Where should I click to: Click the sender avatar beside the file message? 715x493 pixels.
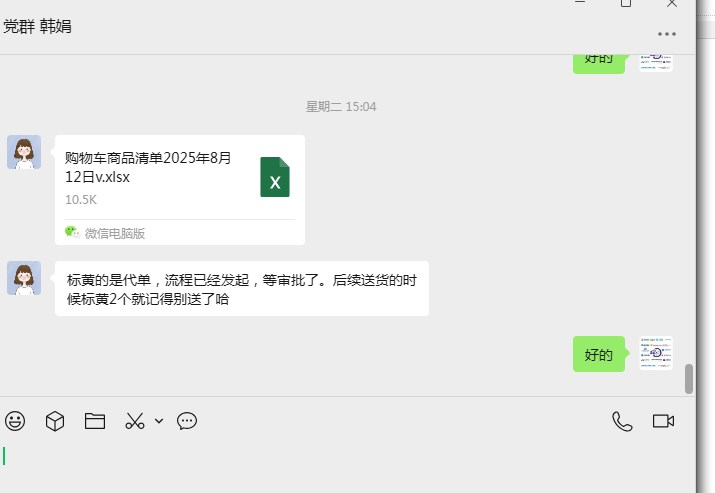click(24, 152)
